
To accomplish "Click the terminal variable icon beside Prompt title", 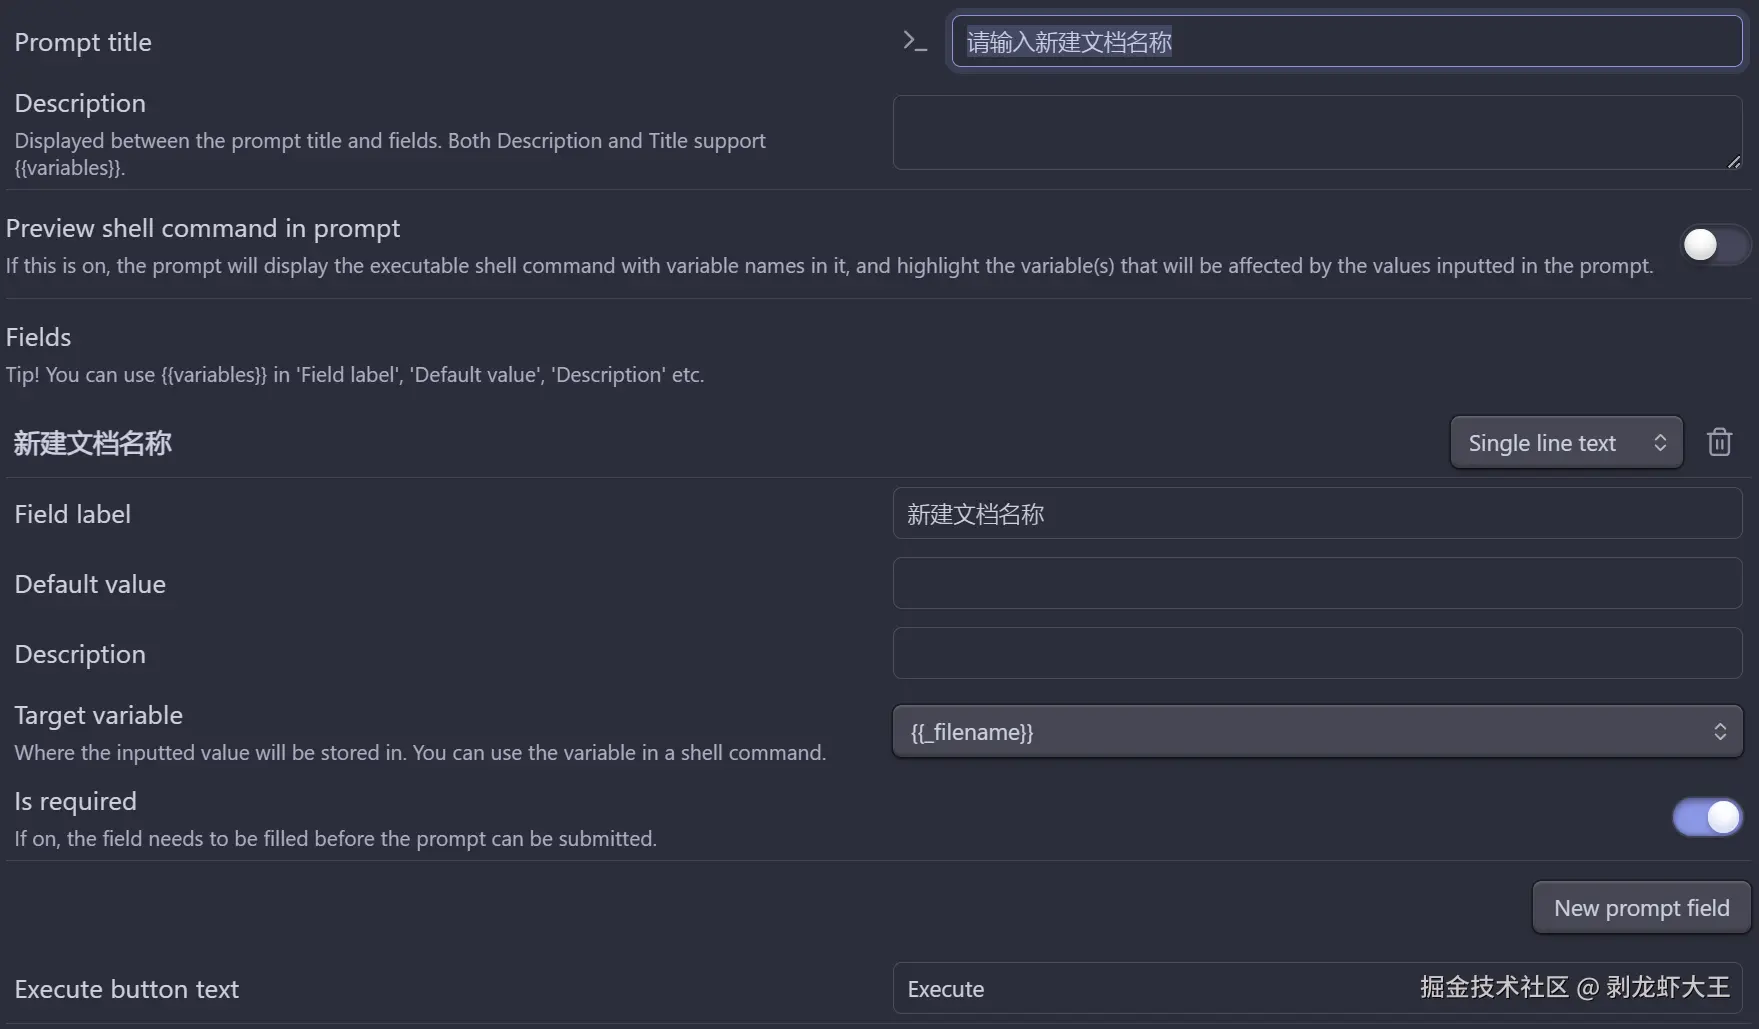I will (x=914, y=41).
